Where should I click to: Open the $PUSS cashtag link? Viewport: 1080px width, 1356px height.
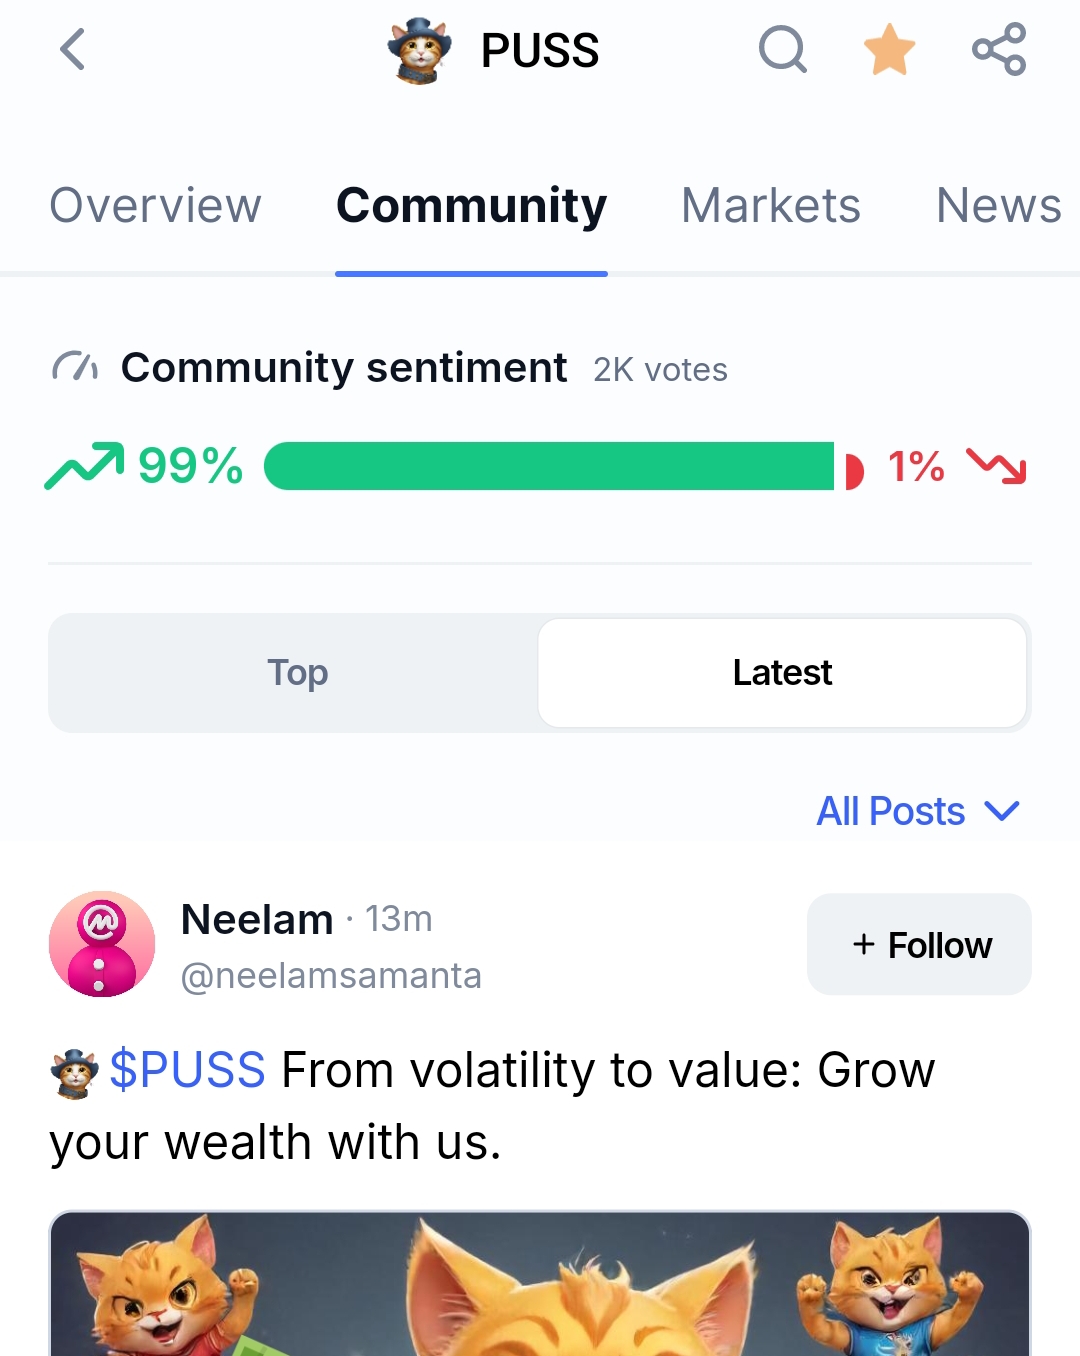pyautogui.click(x=188, y=1070)
